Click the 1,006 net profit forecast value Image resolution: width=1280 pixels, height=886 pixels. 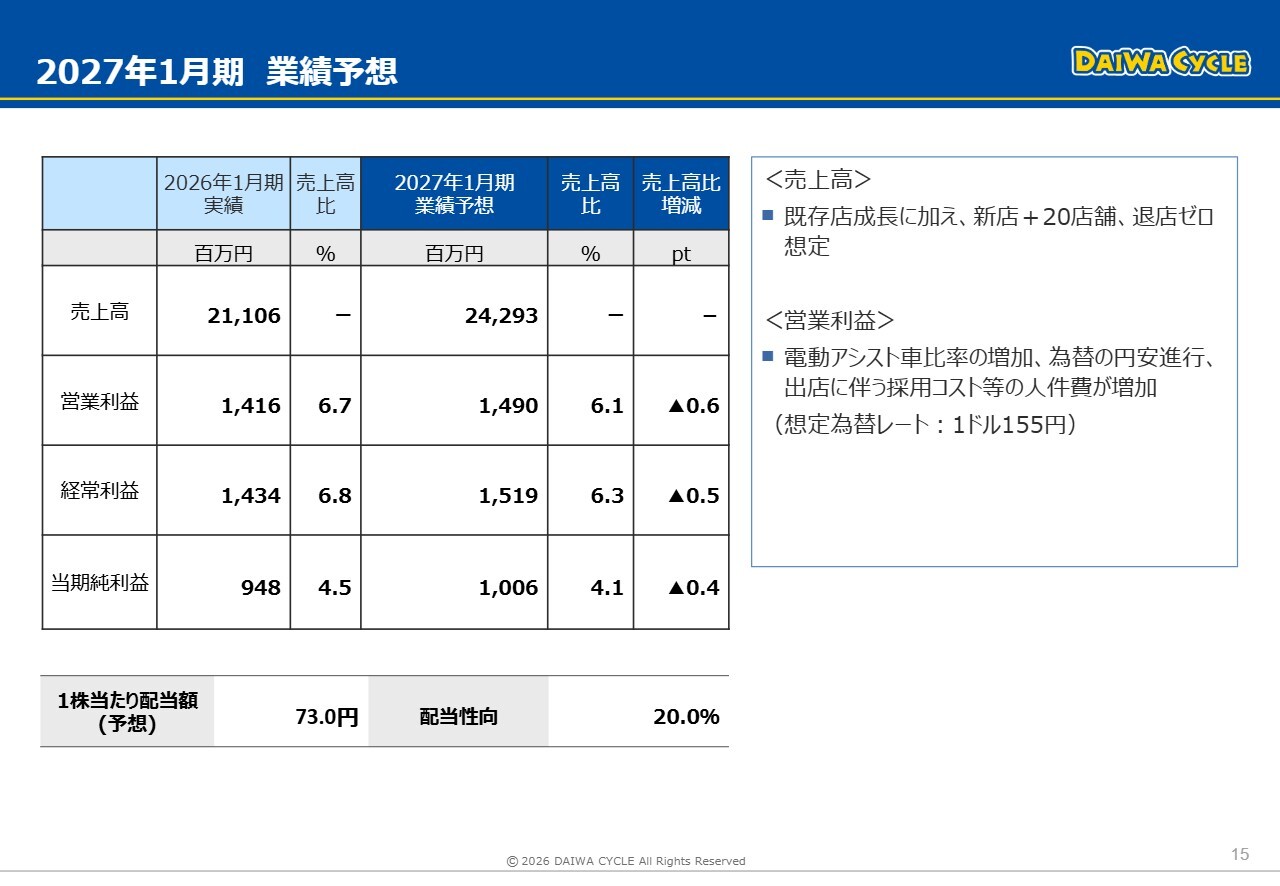pyautogui.click(x=508, y=588)
